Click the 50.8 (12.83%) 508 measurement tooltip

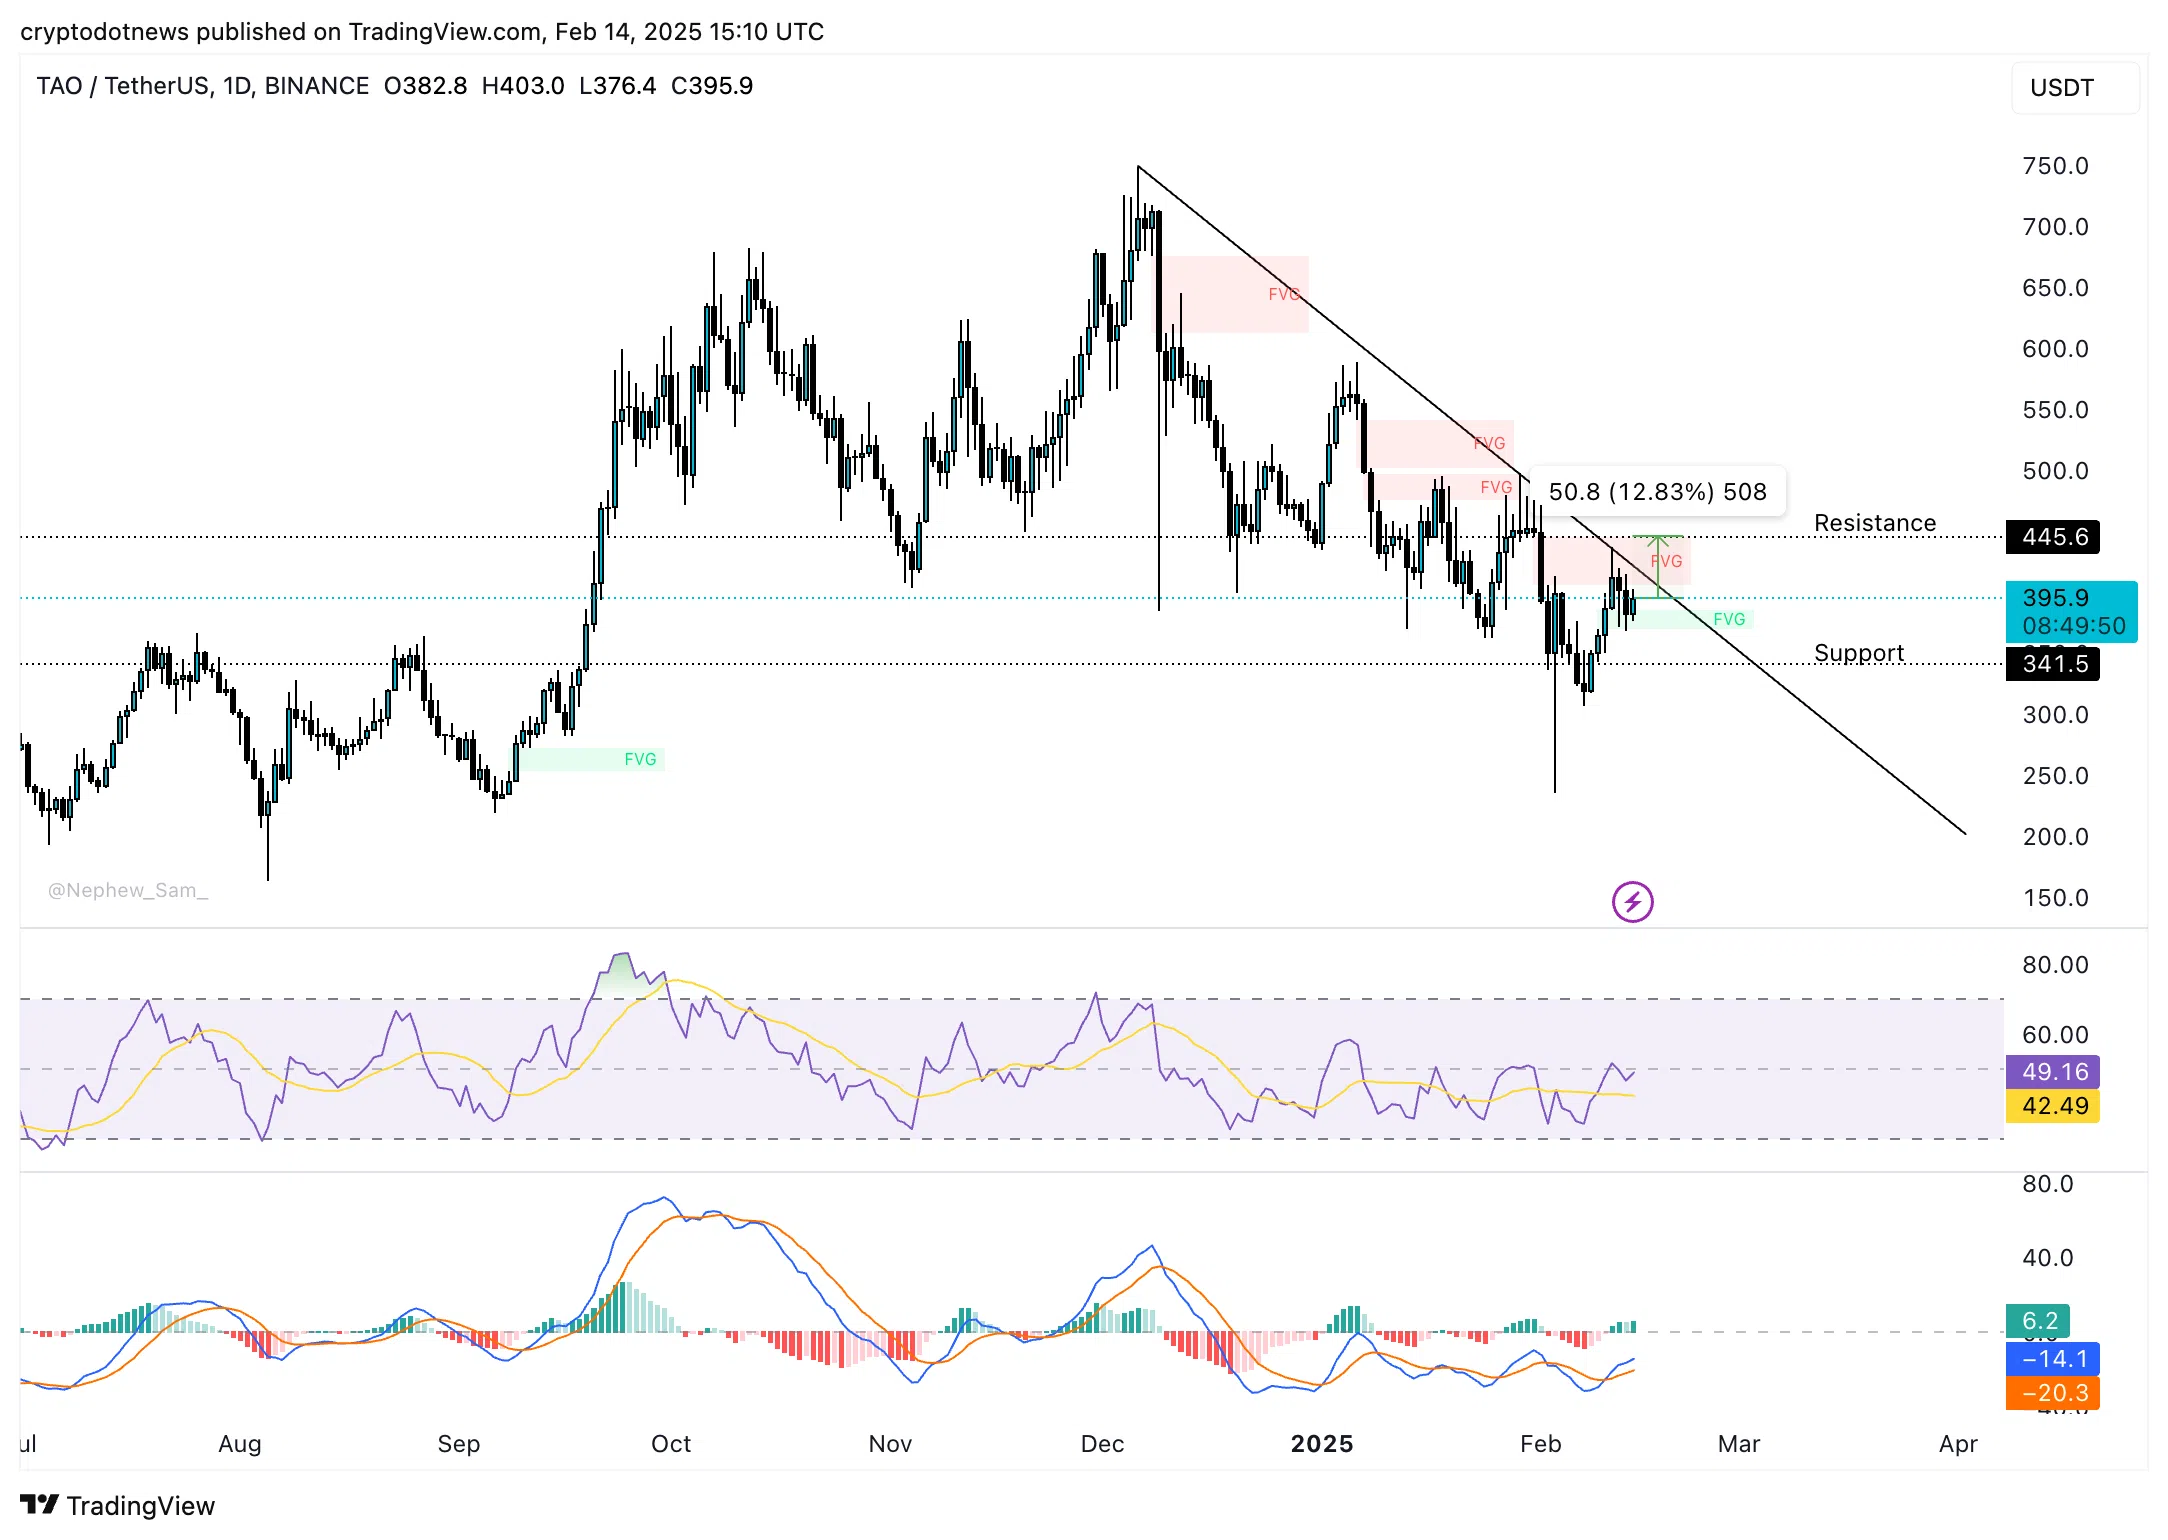tap(1657, 492)
